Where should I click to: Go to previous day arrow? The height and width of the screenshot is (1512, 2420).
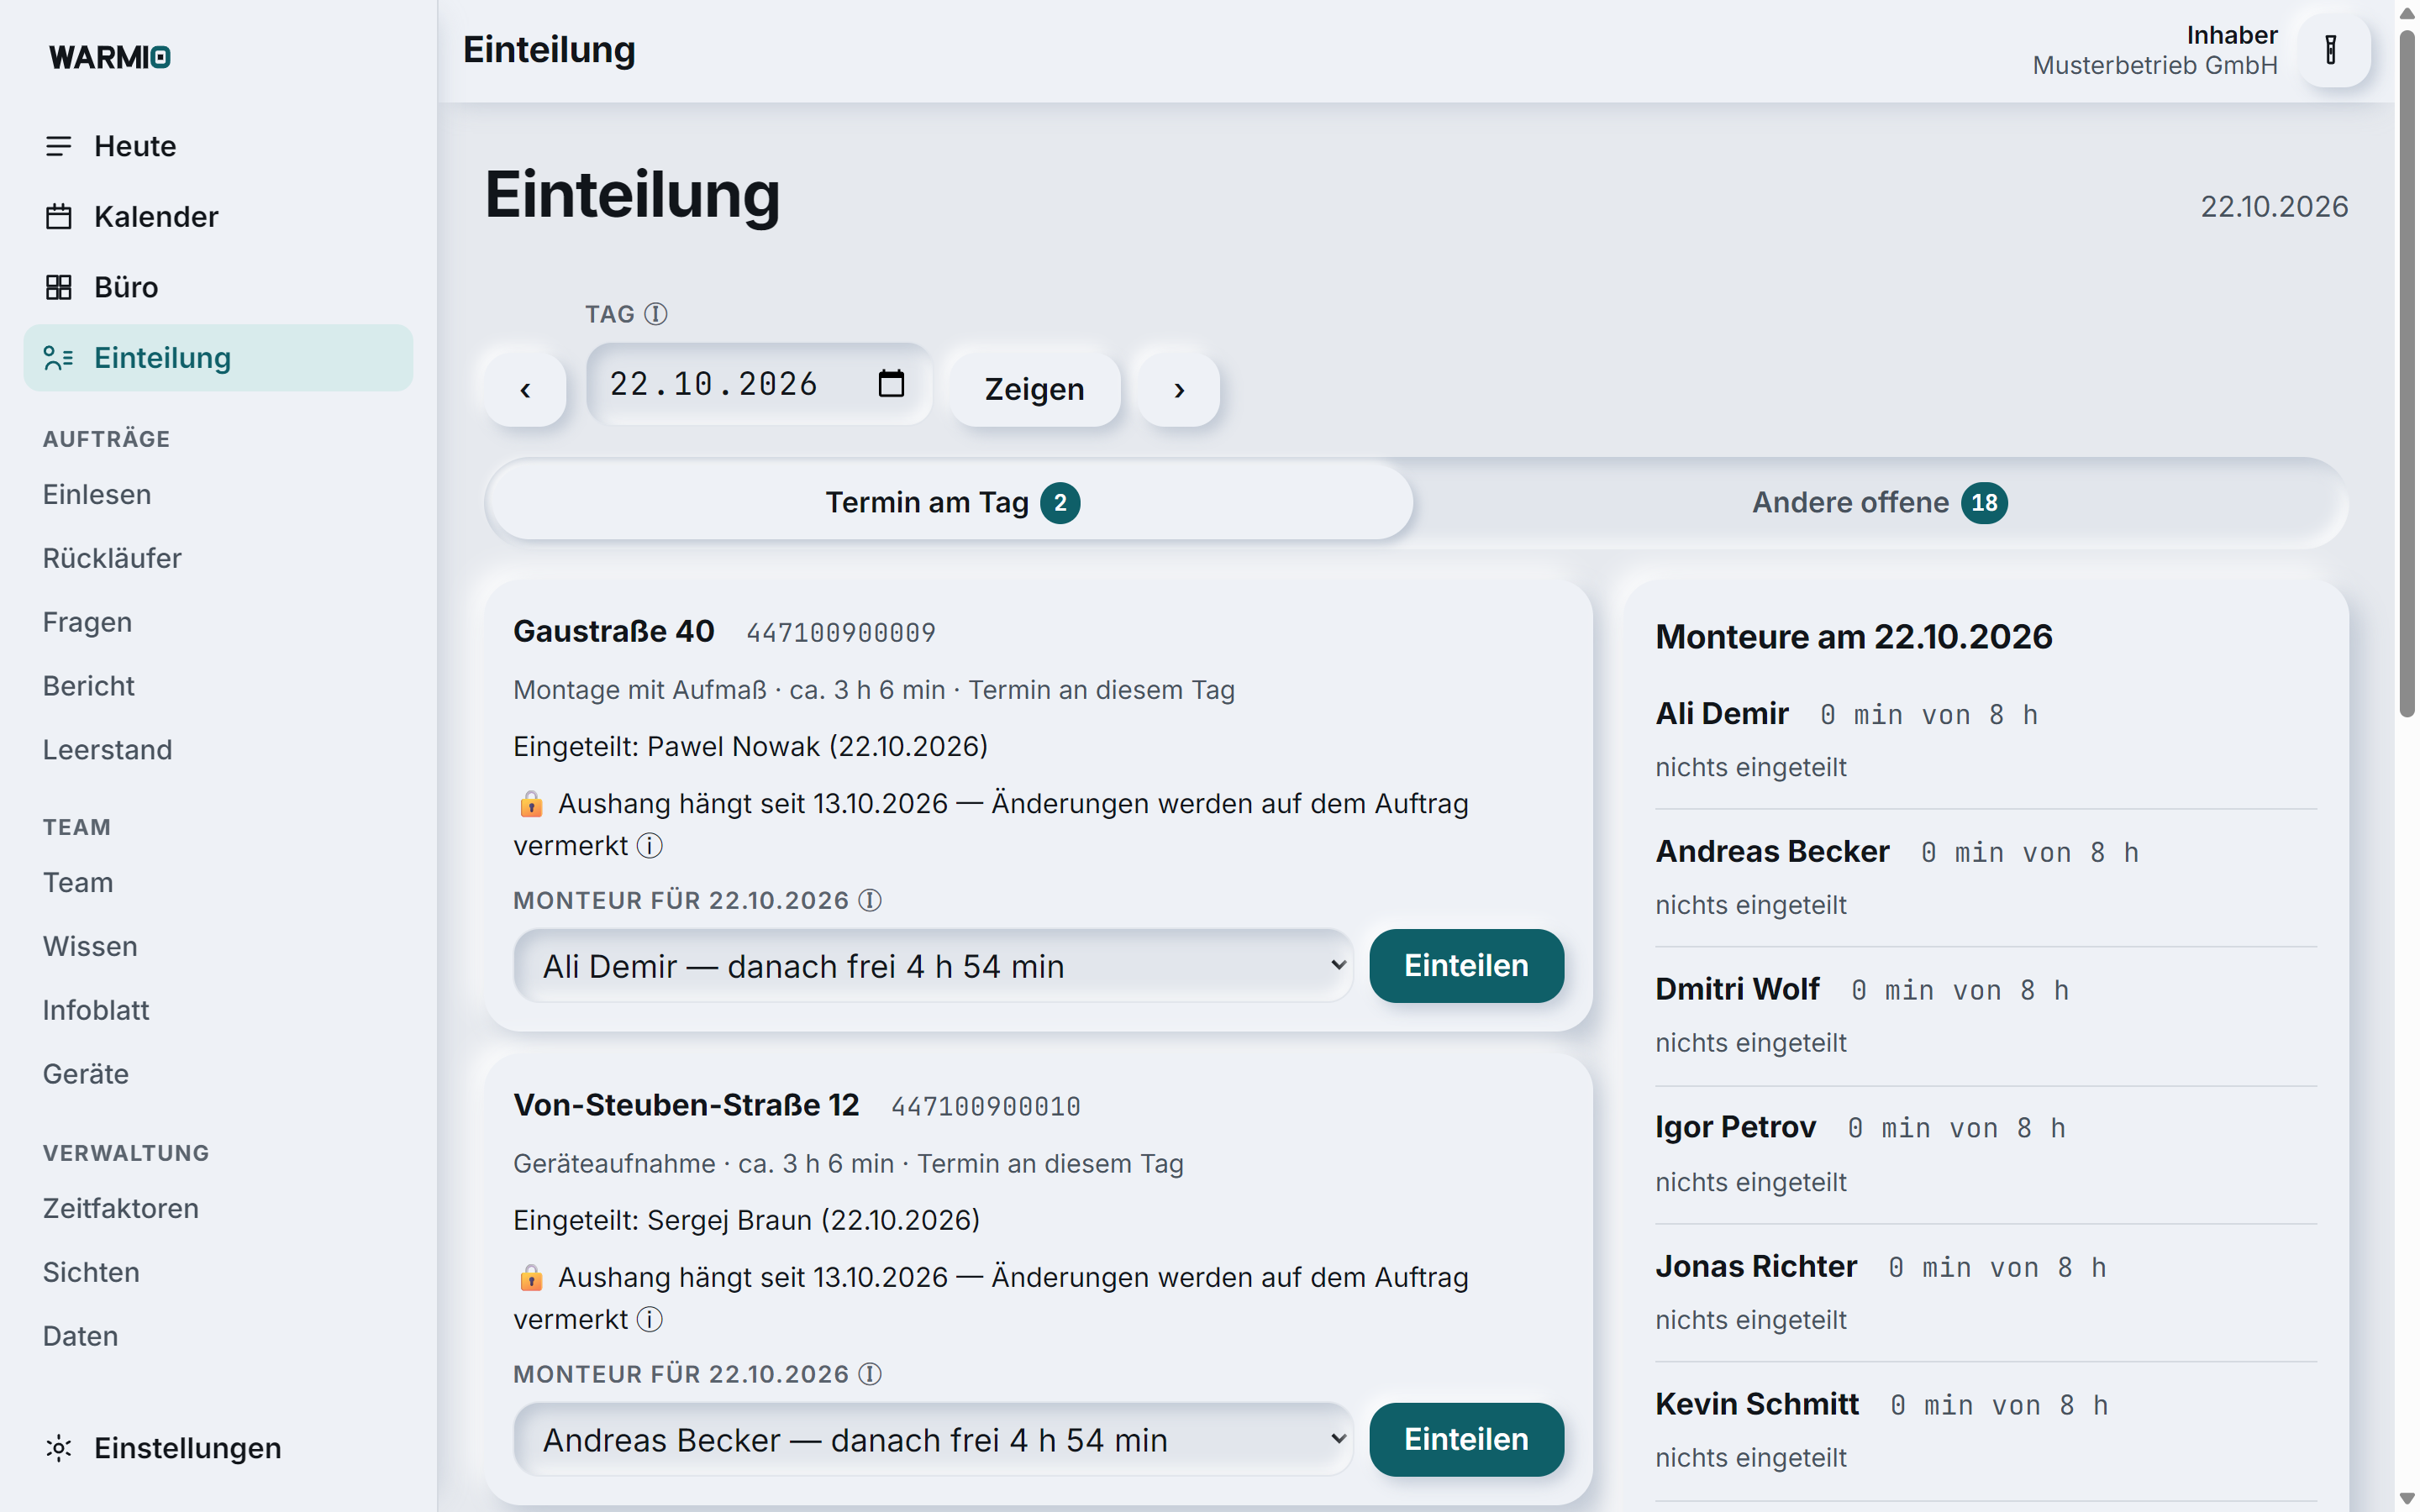(525, 389)
